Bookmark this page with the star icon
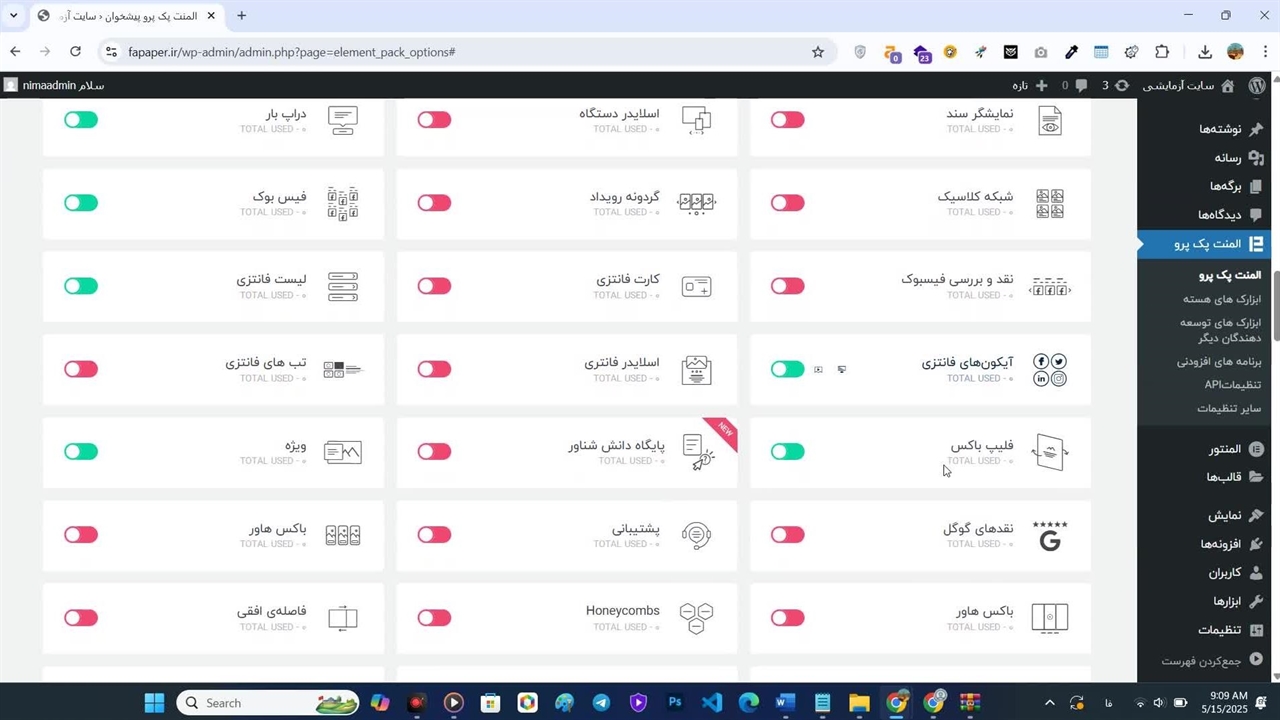Viewport: 1280px width, 720px height. pos(818,52)
